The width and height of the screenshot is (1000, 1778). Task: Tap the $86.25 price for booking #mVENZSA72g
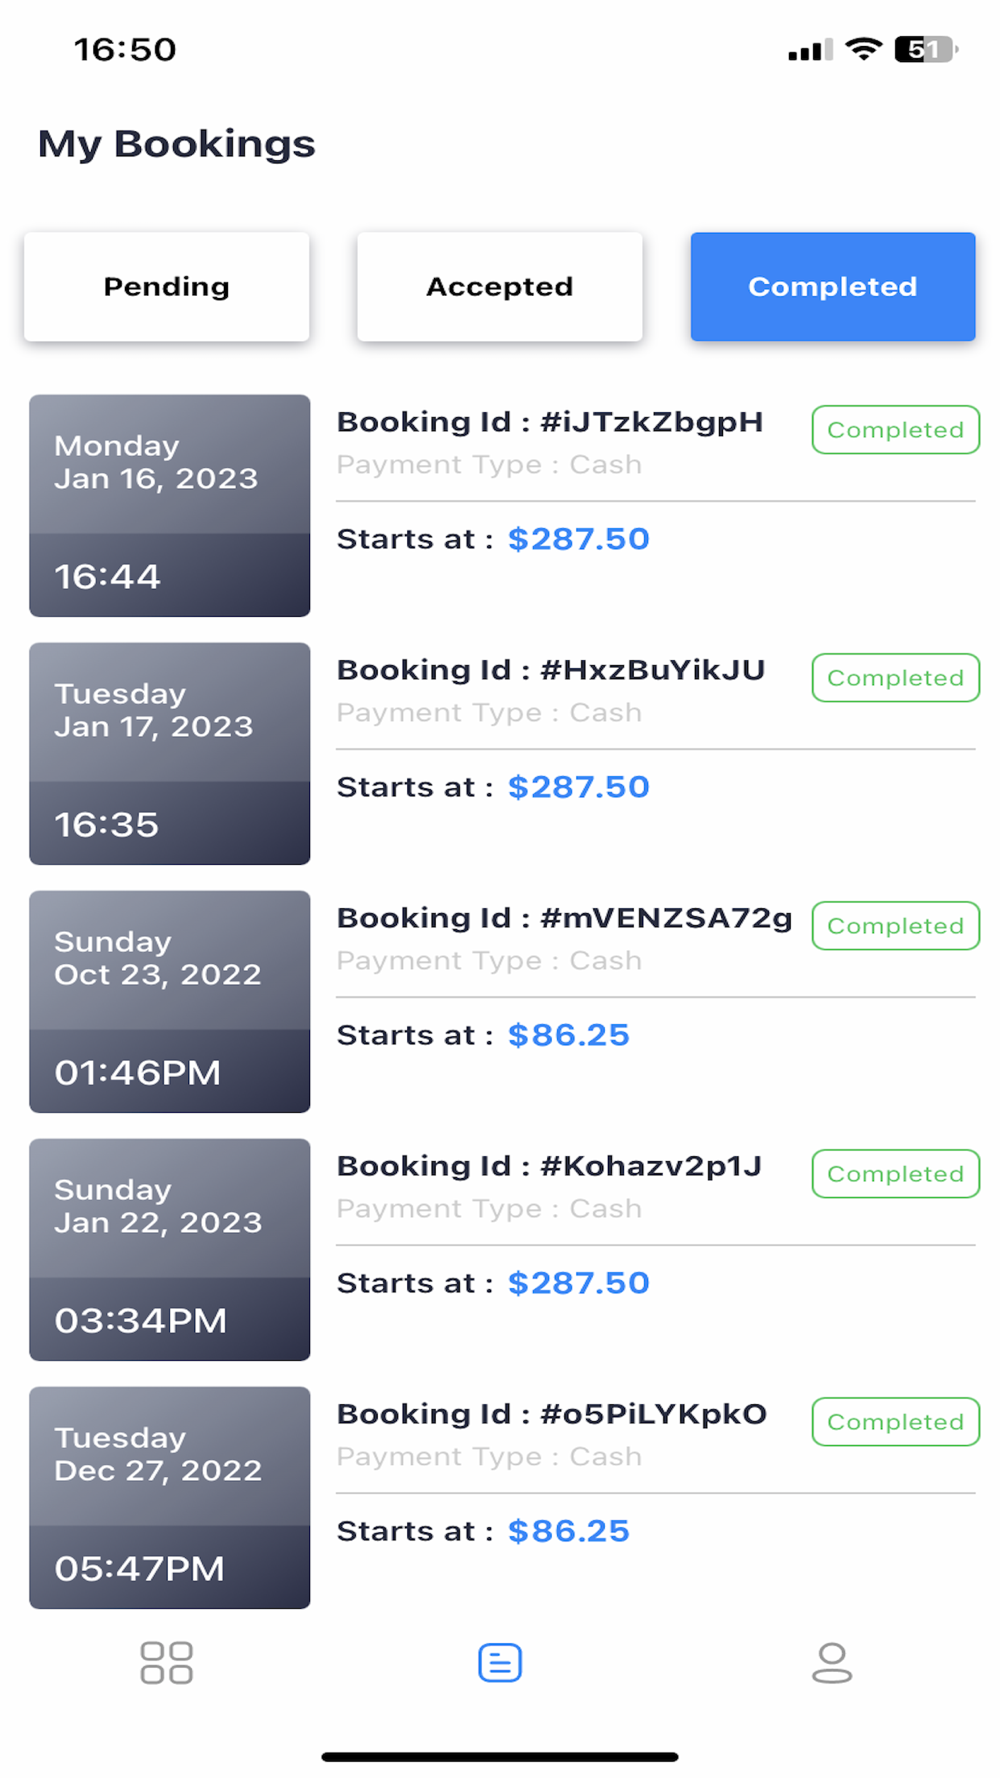point(568,1035)
